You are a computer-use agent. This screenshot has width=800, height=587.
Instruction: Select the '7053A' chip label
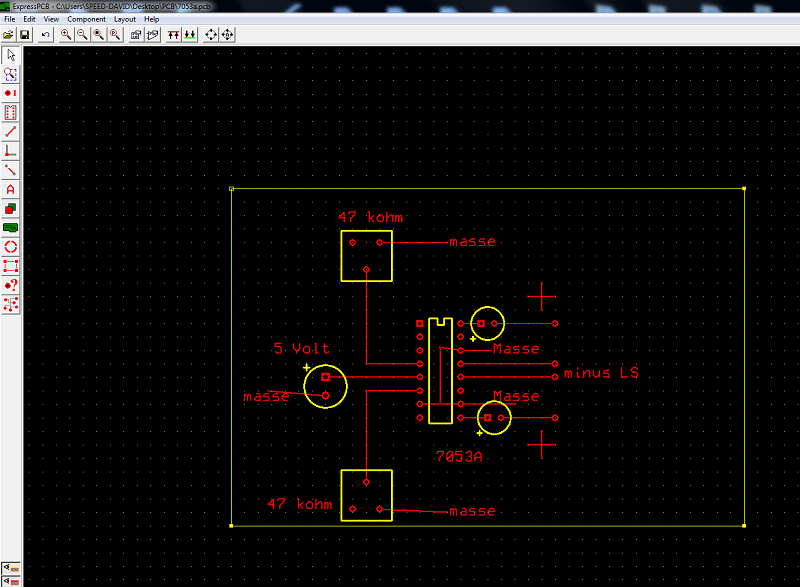pyautogui.click(x=459, y=456)
